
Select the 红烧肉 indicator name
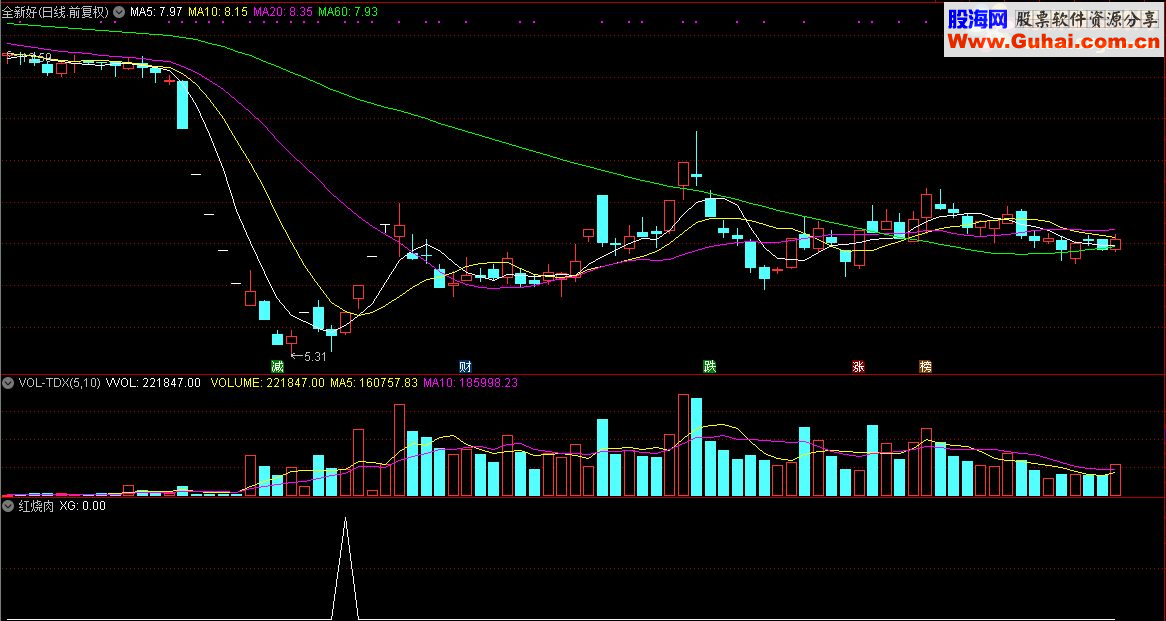point(36,506)
